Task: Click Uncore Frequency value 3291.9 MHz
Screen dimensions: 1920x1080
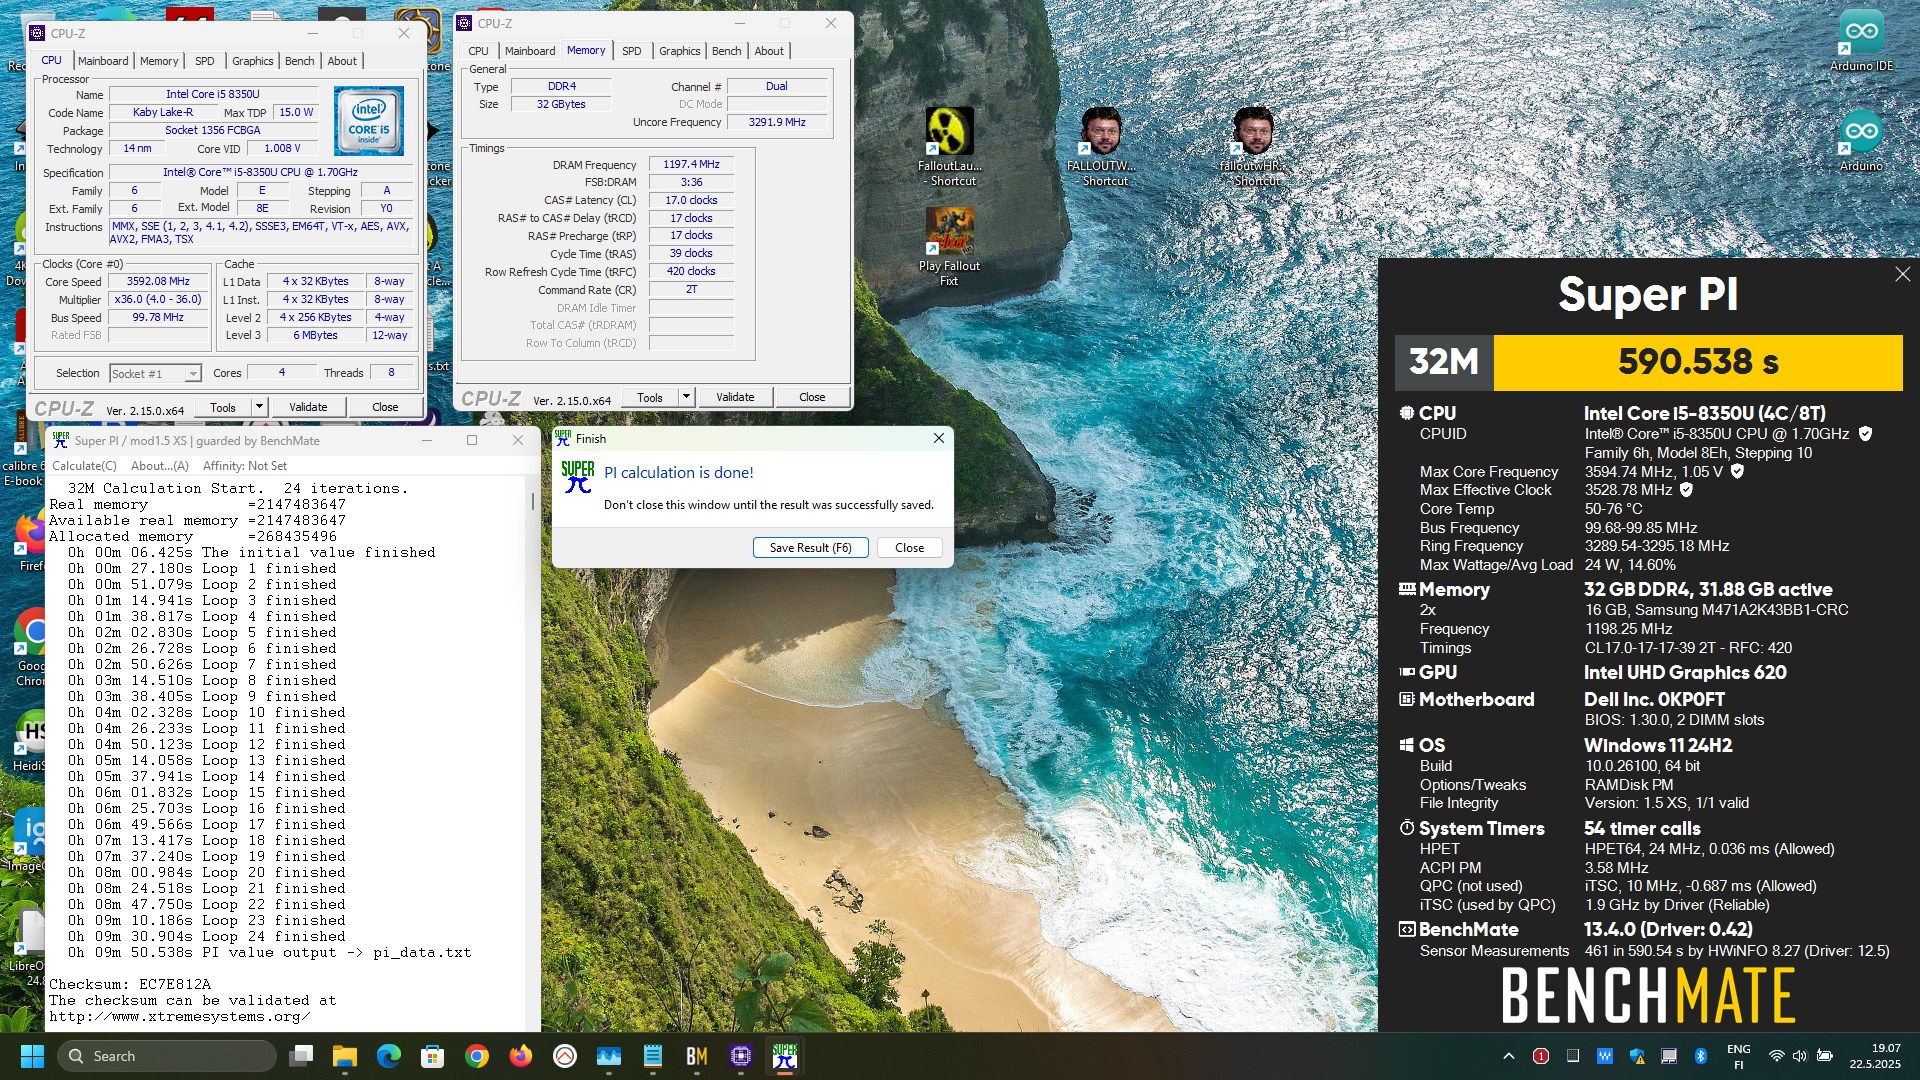Action: [777, 122]
